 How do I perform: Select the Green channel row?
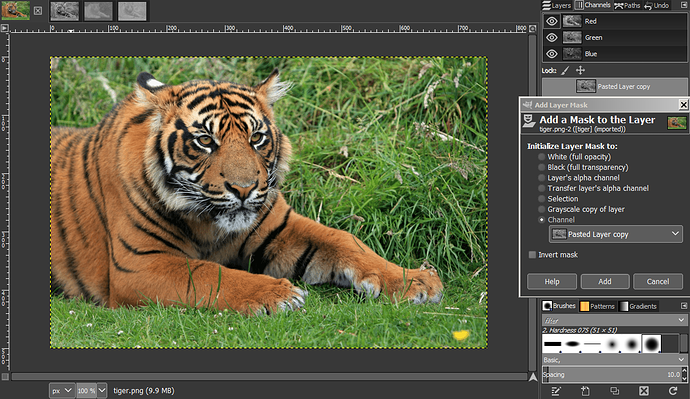coord(615,37)
